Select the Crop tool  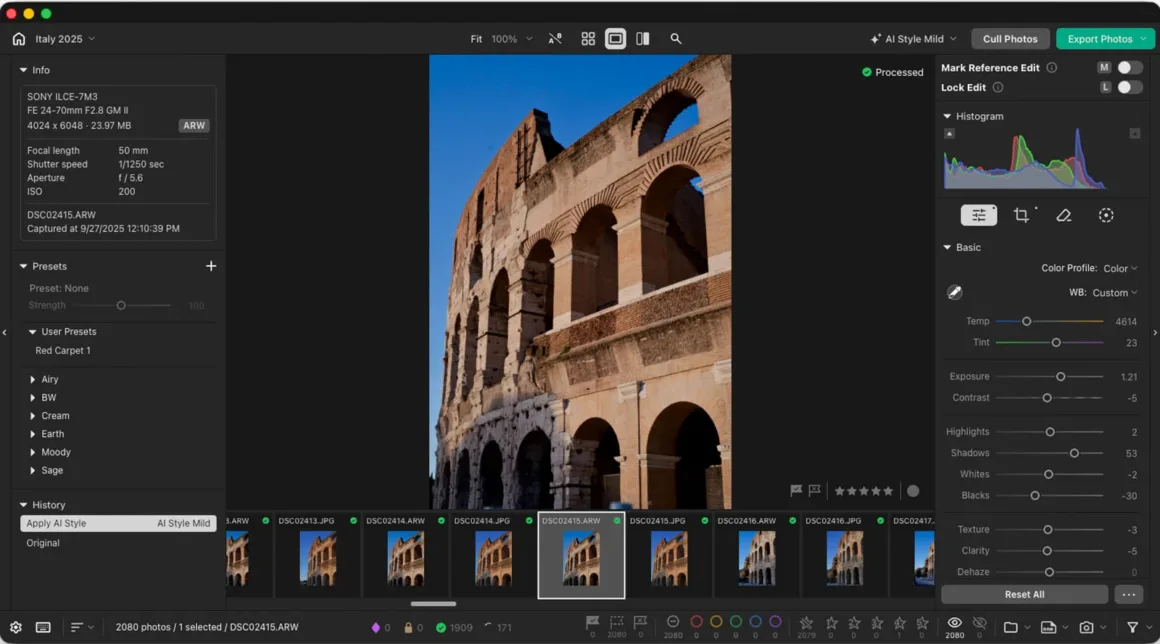(x=1022, y=215)
